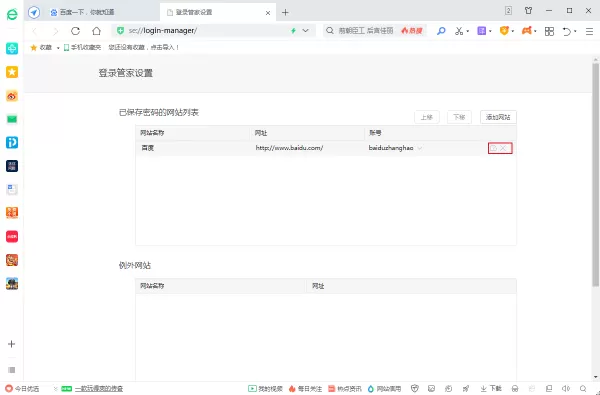
Task: Delete the Baidu entry with X
Action: pos(503,148)
